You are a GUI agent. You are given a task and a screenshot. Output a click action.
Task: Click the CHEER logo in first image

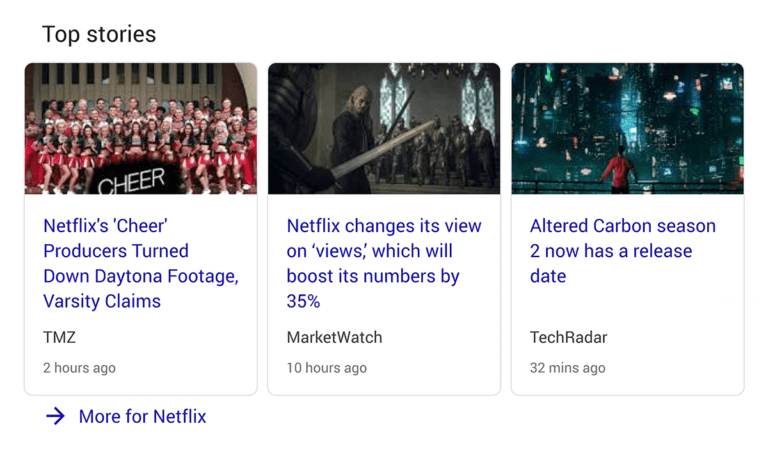(138, 180)
